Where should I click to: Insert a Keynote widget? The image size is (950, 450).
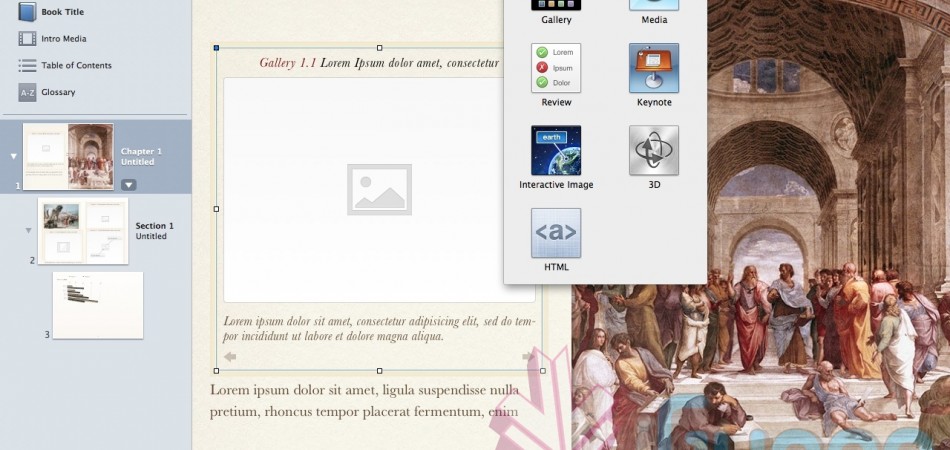click(x=654, y=69)
